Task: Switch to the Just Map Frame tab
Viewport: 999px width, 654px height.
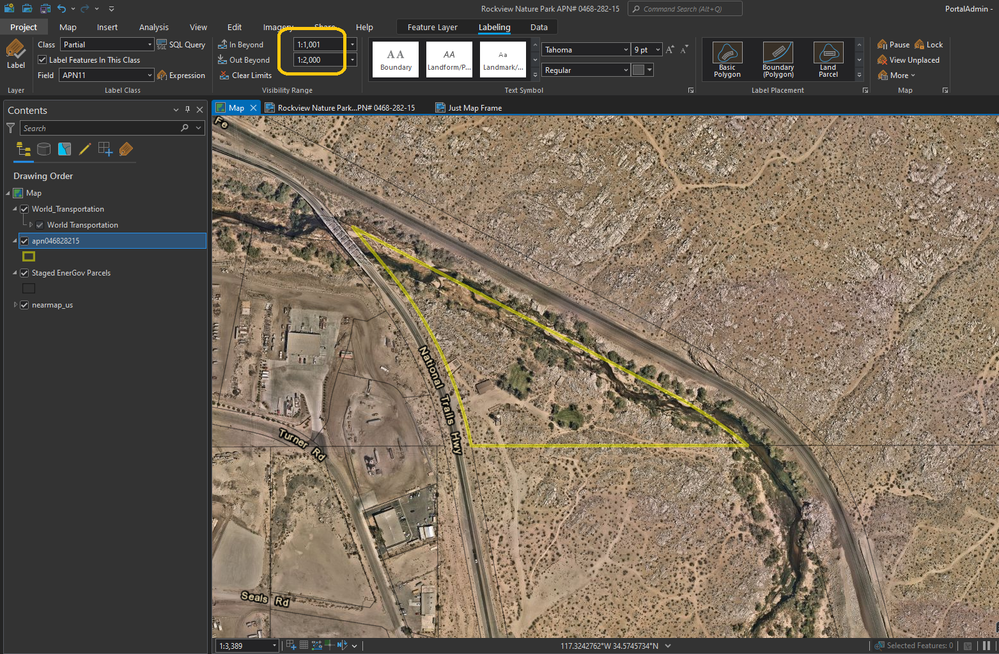Action: pos(474,108)
